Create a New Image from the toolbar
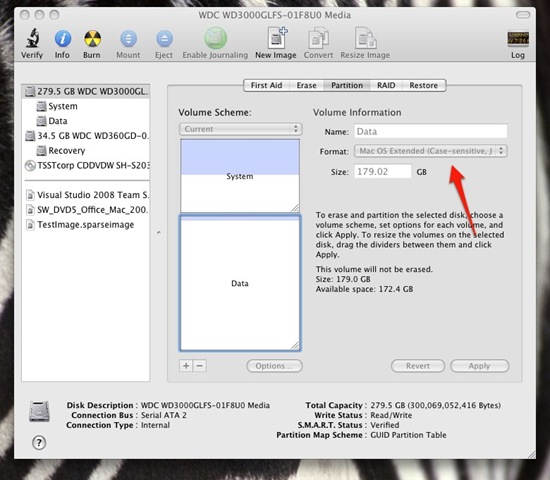 click(277, 38)
